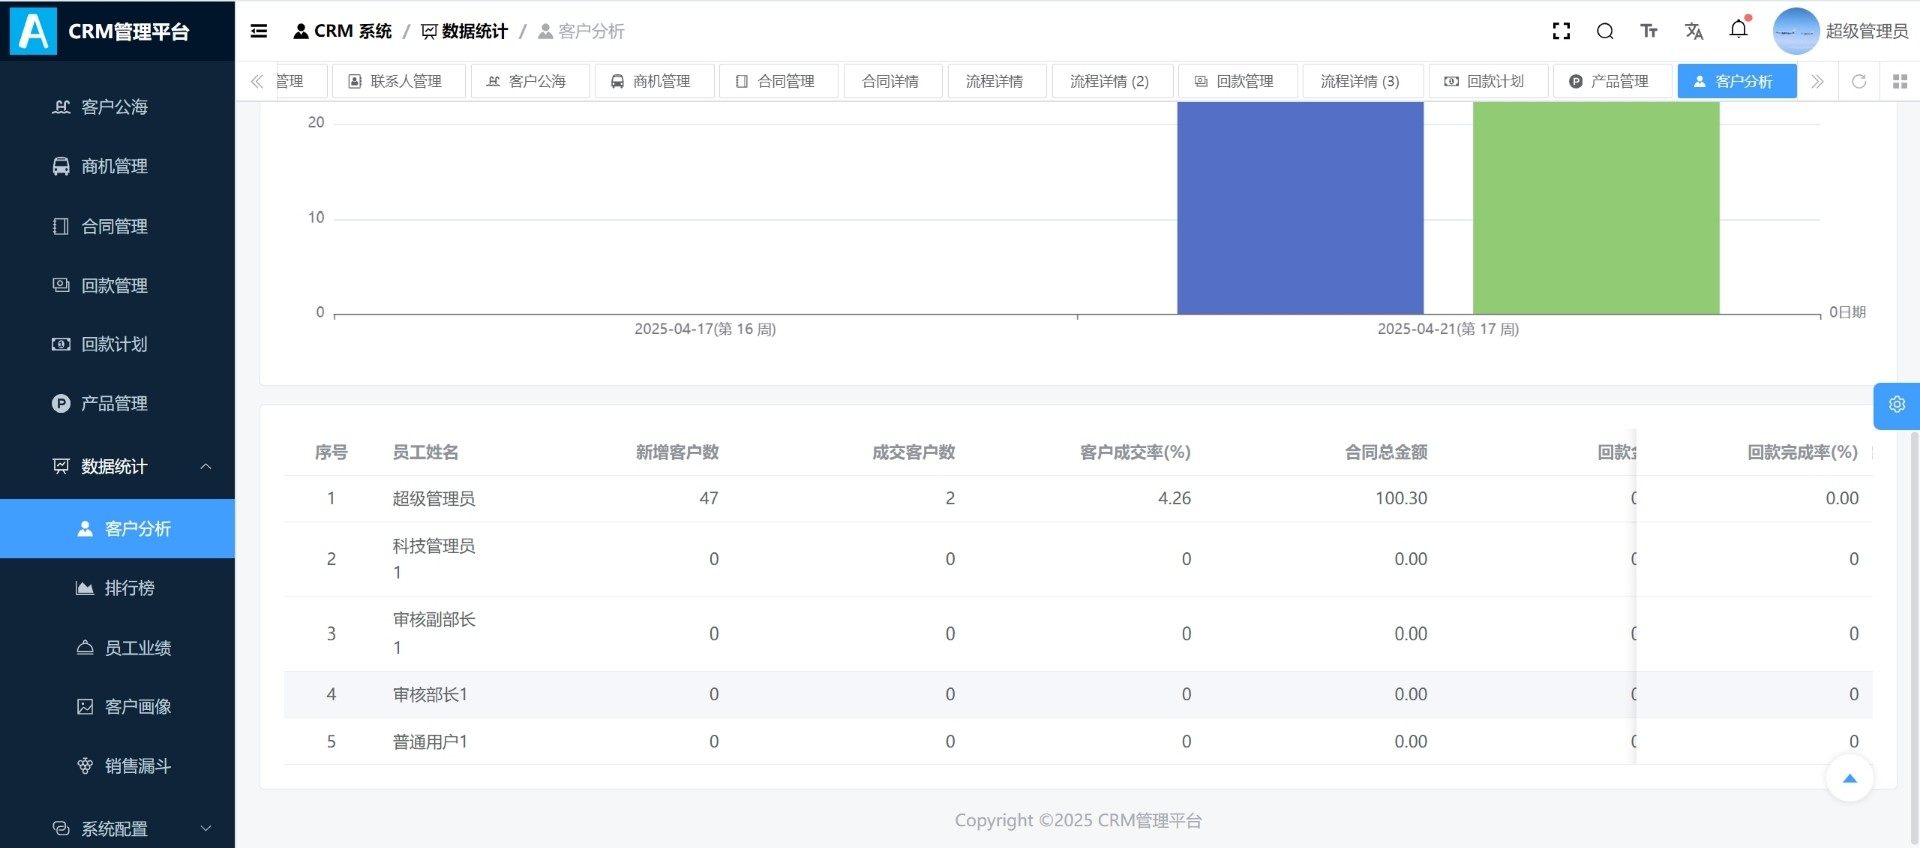Open the search magnifier icon
The image size is (1920, 848).
(x=1605, y=31)
